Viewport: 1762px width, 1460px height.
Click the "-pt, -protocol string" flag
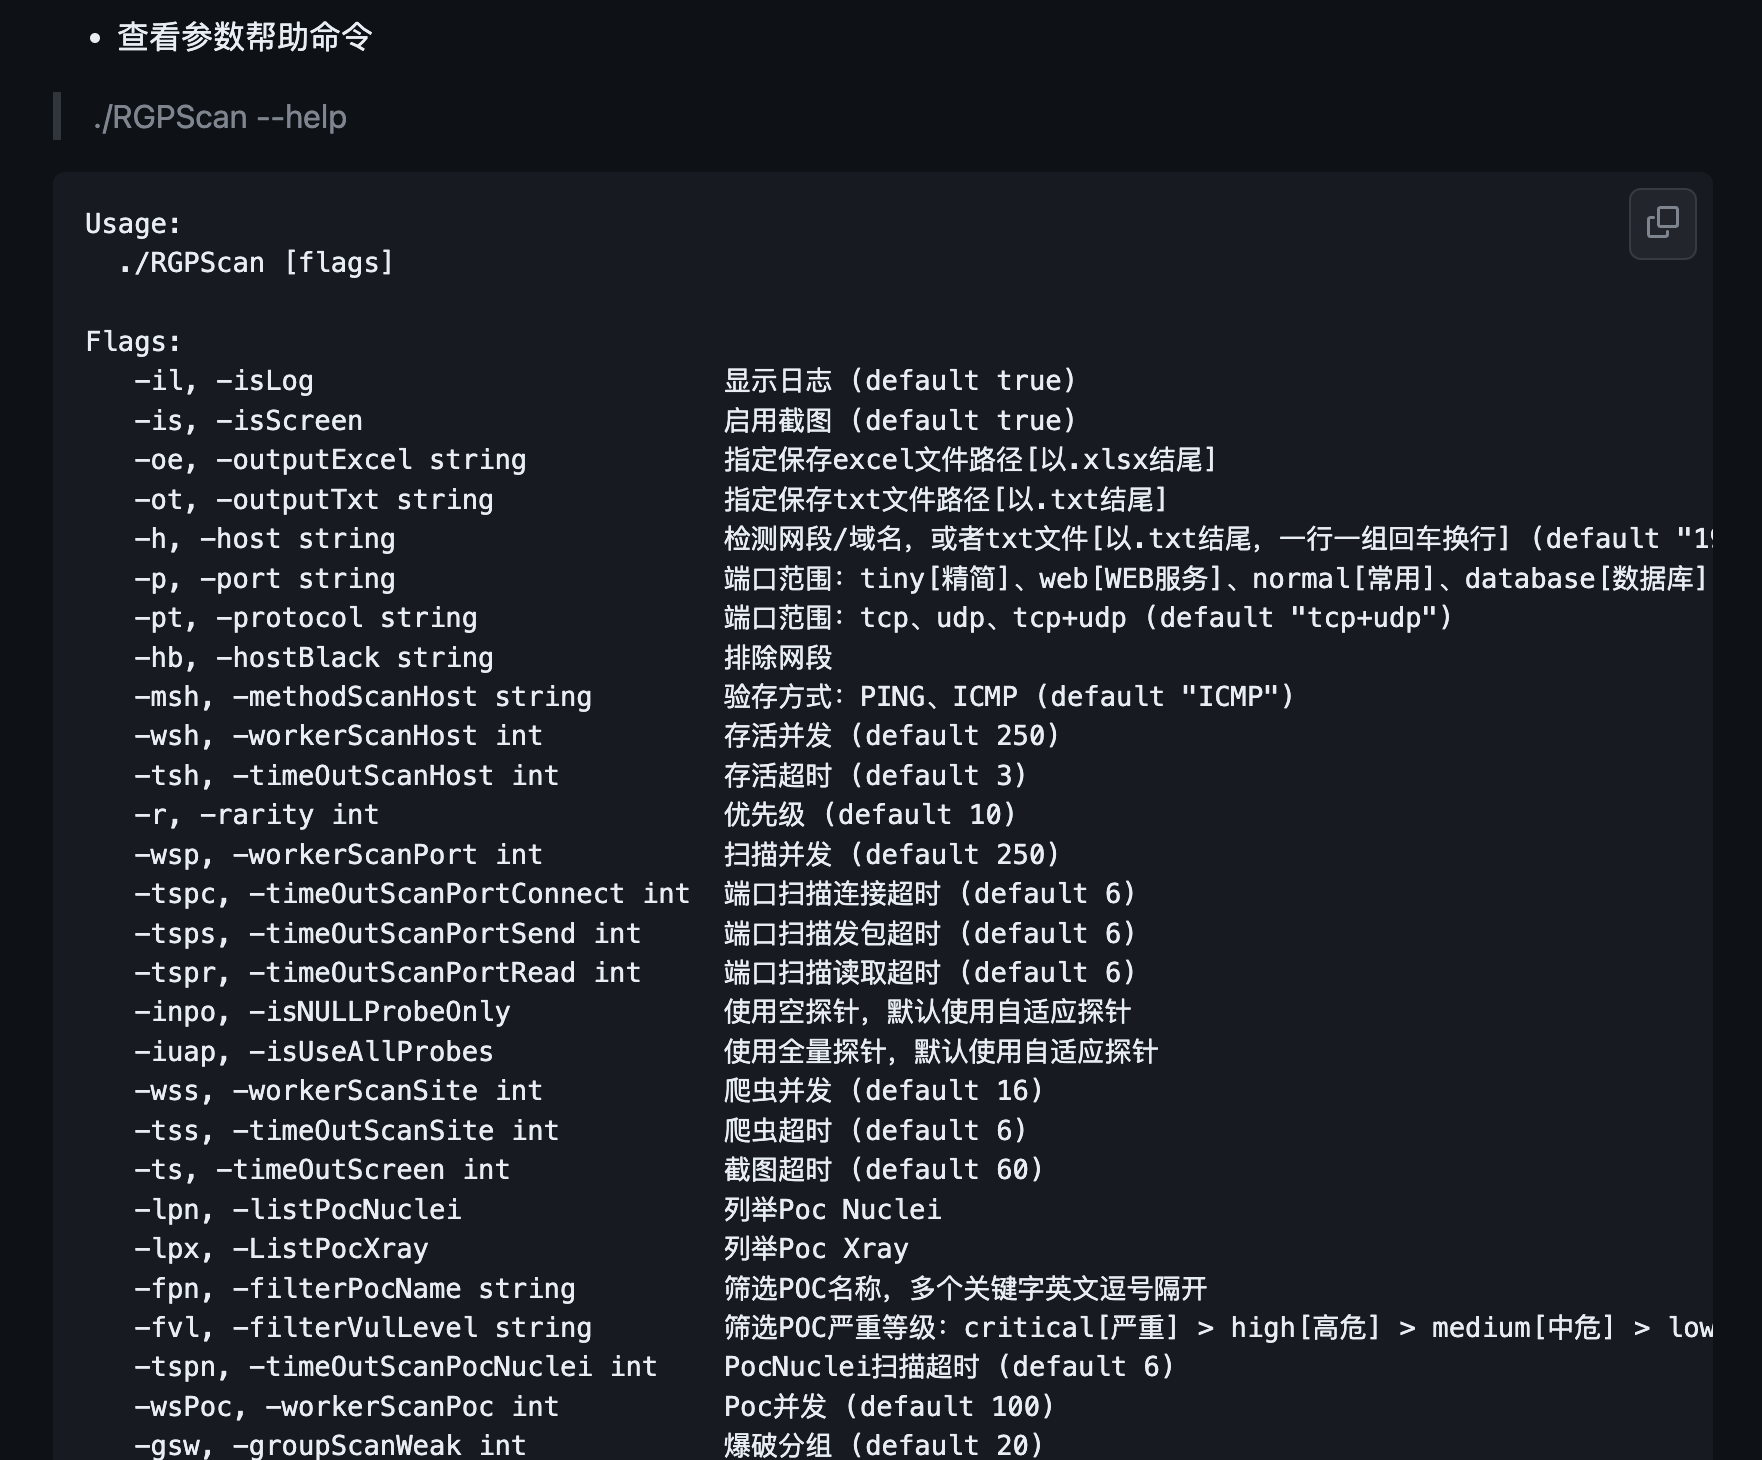(x=306, y=618)
